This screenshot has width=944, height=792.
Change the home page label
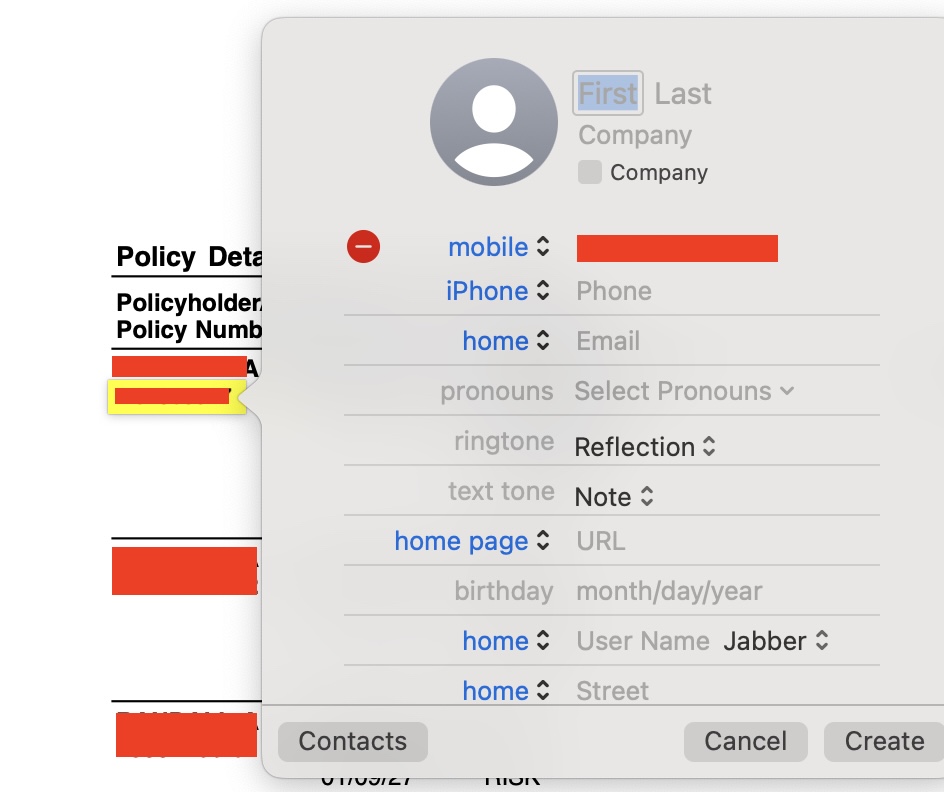point(472,541)
